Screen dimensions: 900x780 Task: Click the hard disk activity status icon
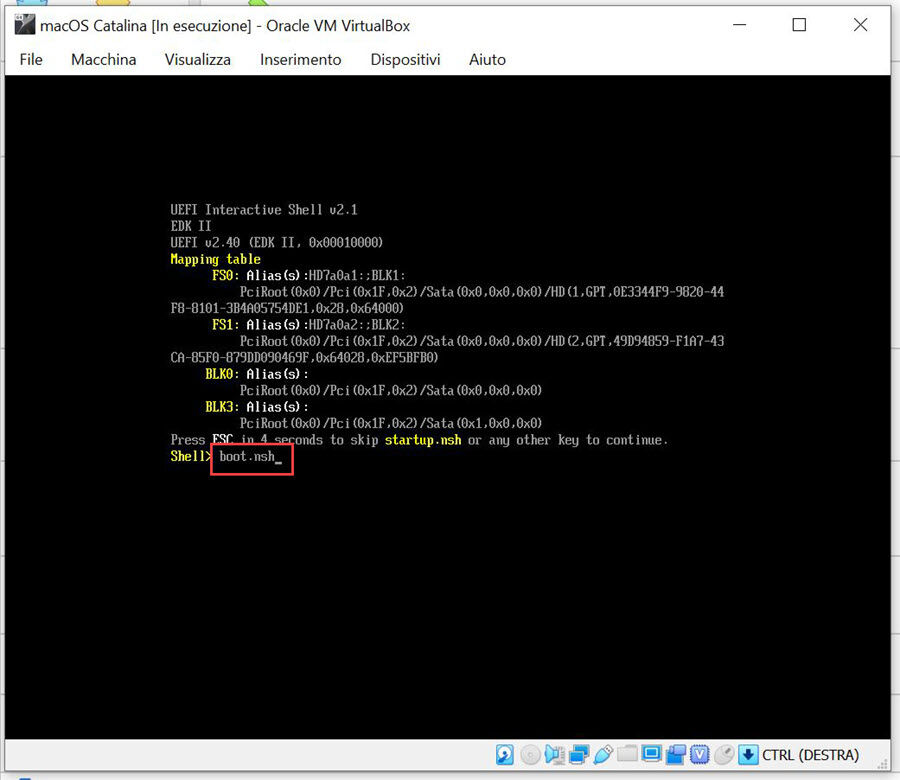[x=503, y=755]
